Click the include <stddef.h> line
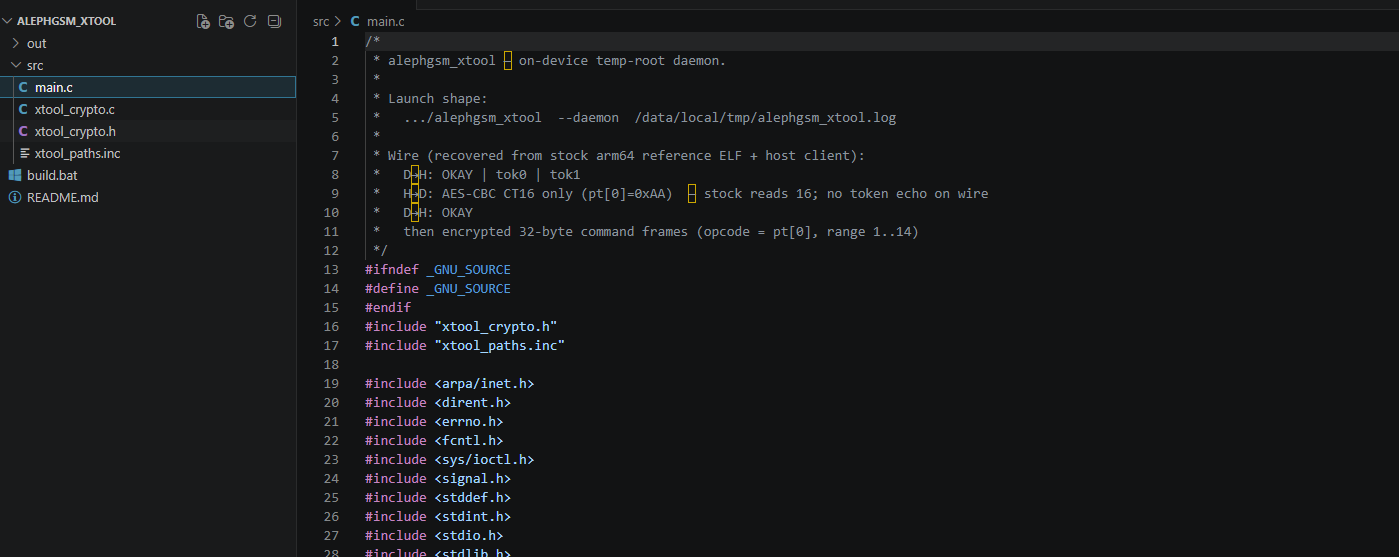This screenshot has width=1399, height=557. pyautogui.click(x=438, y=497)
